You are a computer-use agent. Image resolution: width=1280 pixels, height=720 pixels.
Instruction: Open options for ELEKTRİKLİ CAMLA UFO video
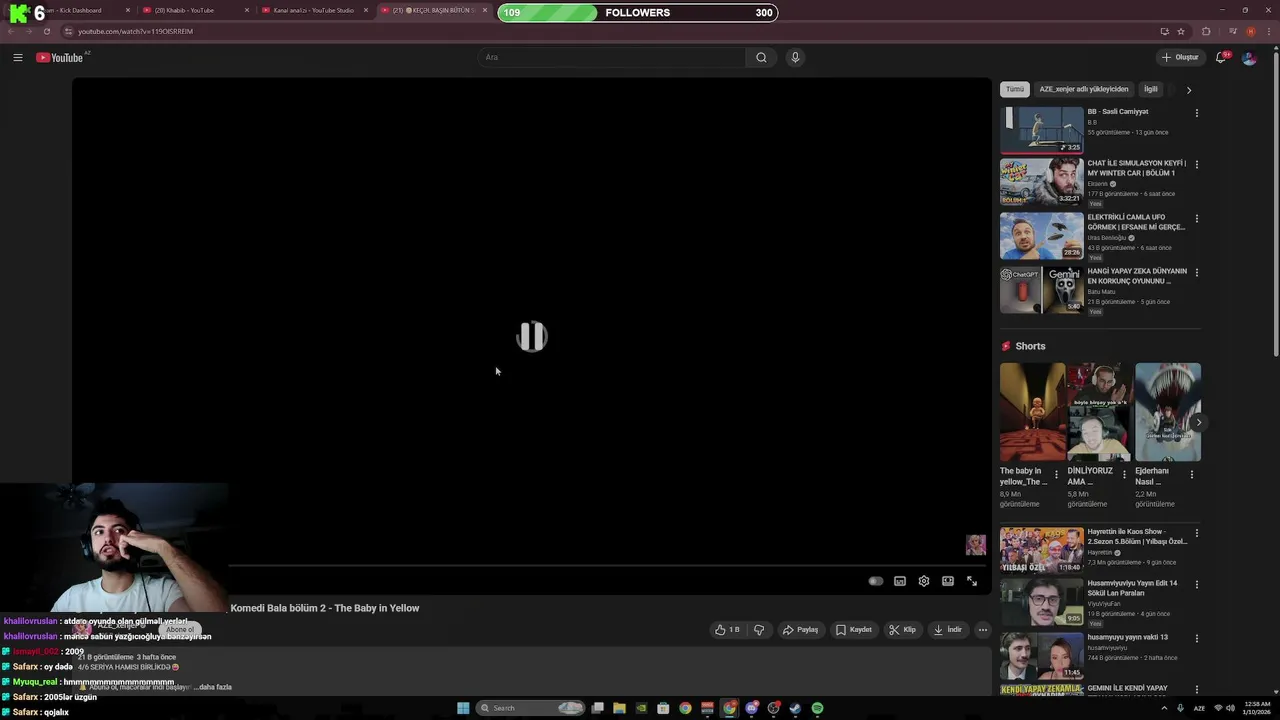(x=1196, y=218)
